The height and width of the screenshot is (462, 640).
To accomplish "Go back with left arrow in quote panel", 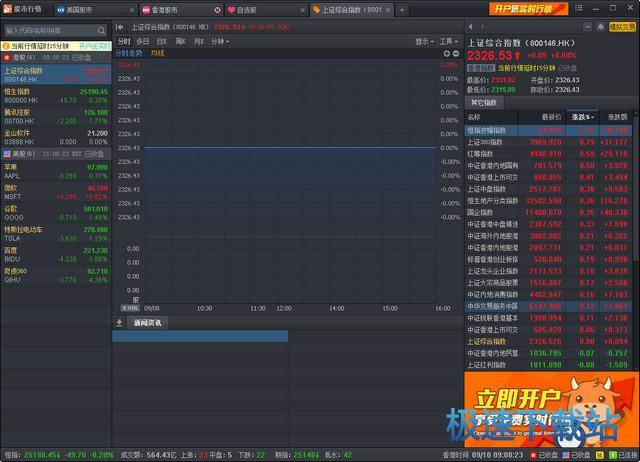I will [471, 27].
